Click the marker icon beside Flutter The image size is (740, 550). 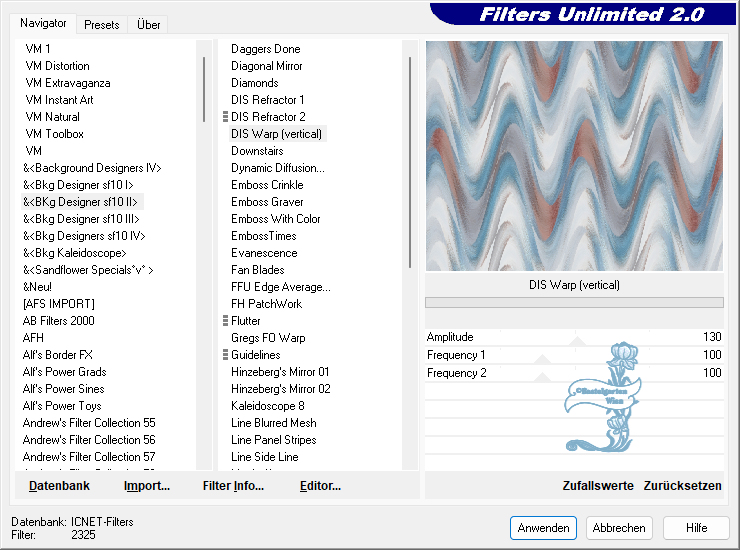pyautogui.click(x=225, y=321)
